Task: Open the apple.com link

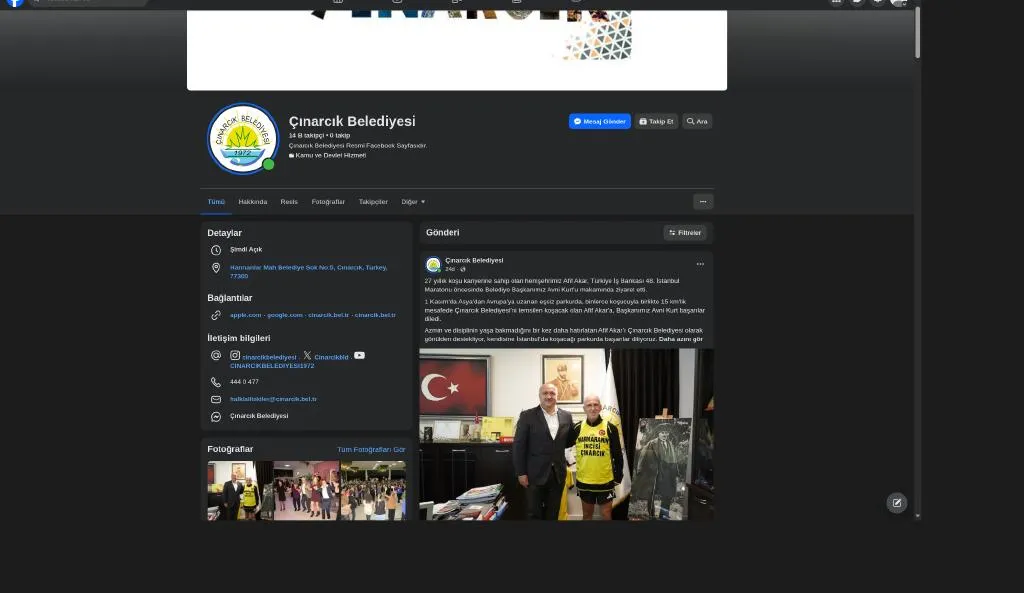Action: (246, 315)
